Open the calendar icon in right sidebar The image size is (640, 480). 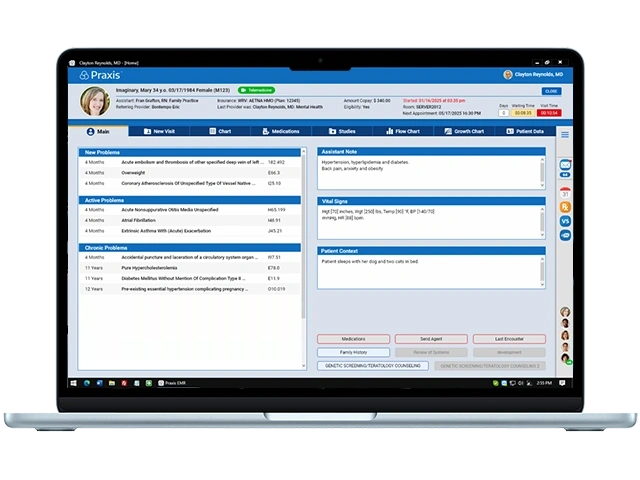[x=565, y=192]
